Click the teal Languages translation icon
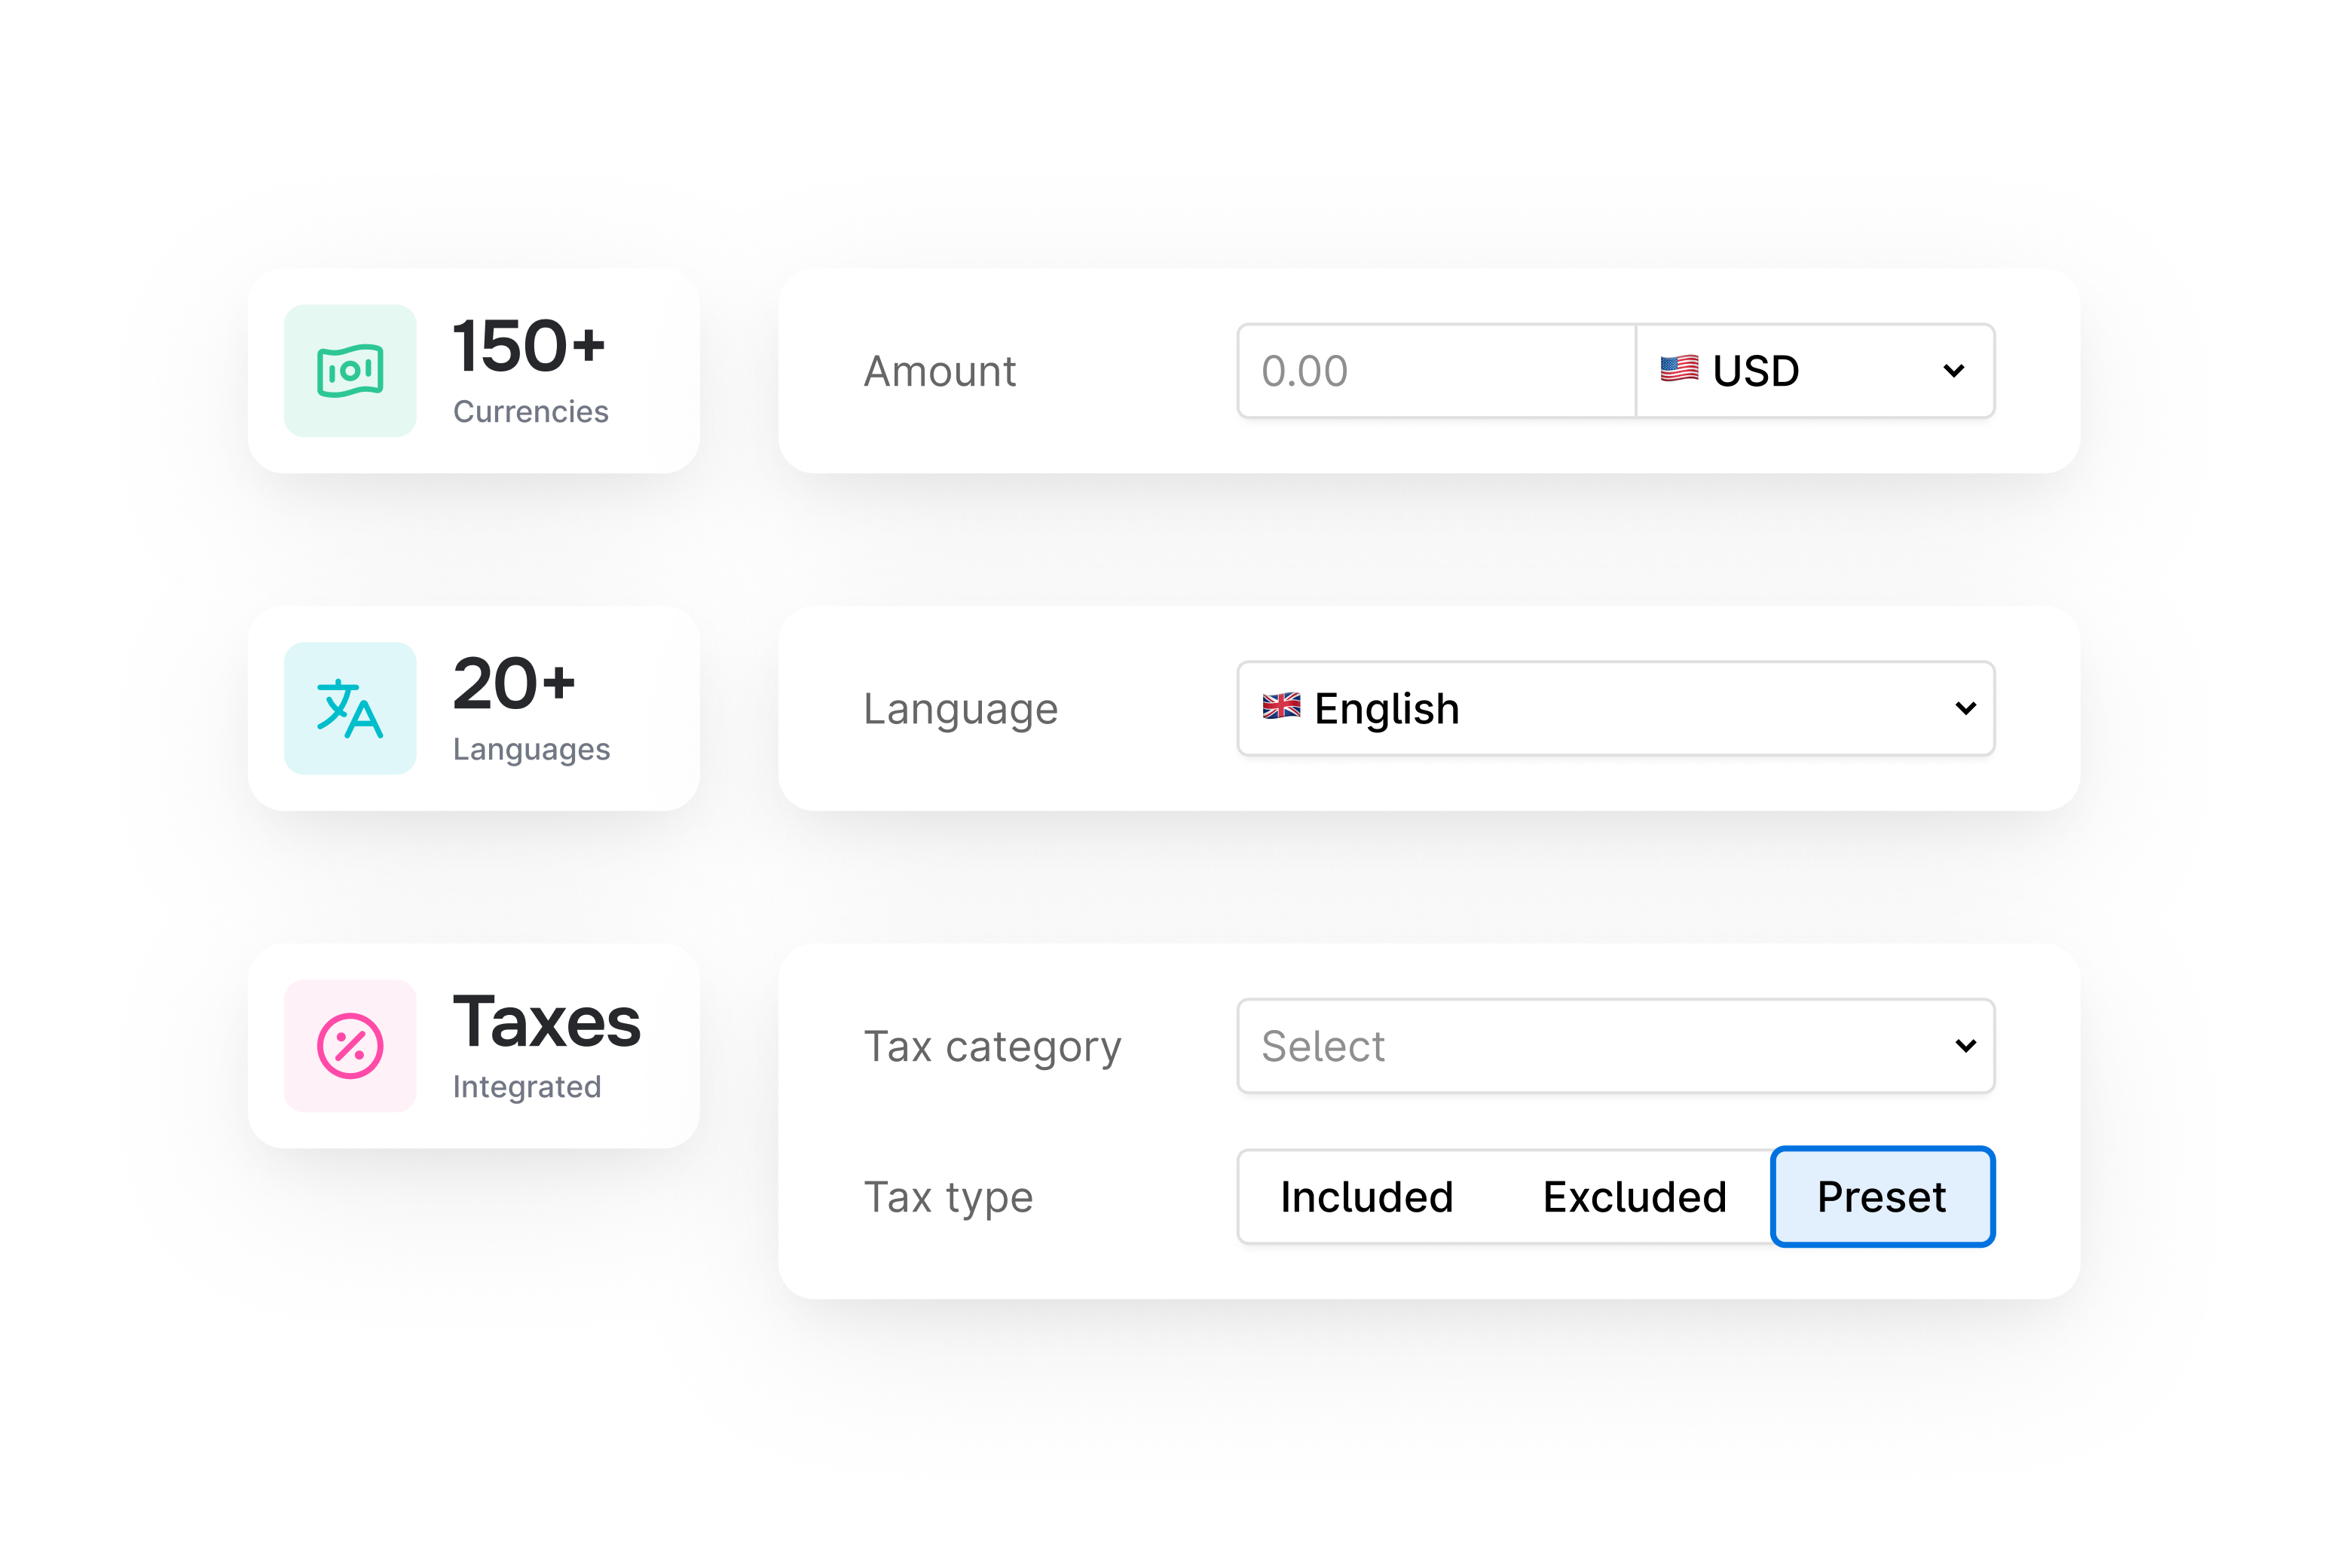This screenshot has width=2352, height=1568. [349, 708]
